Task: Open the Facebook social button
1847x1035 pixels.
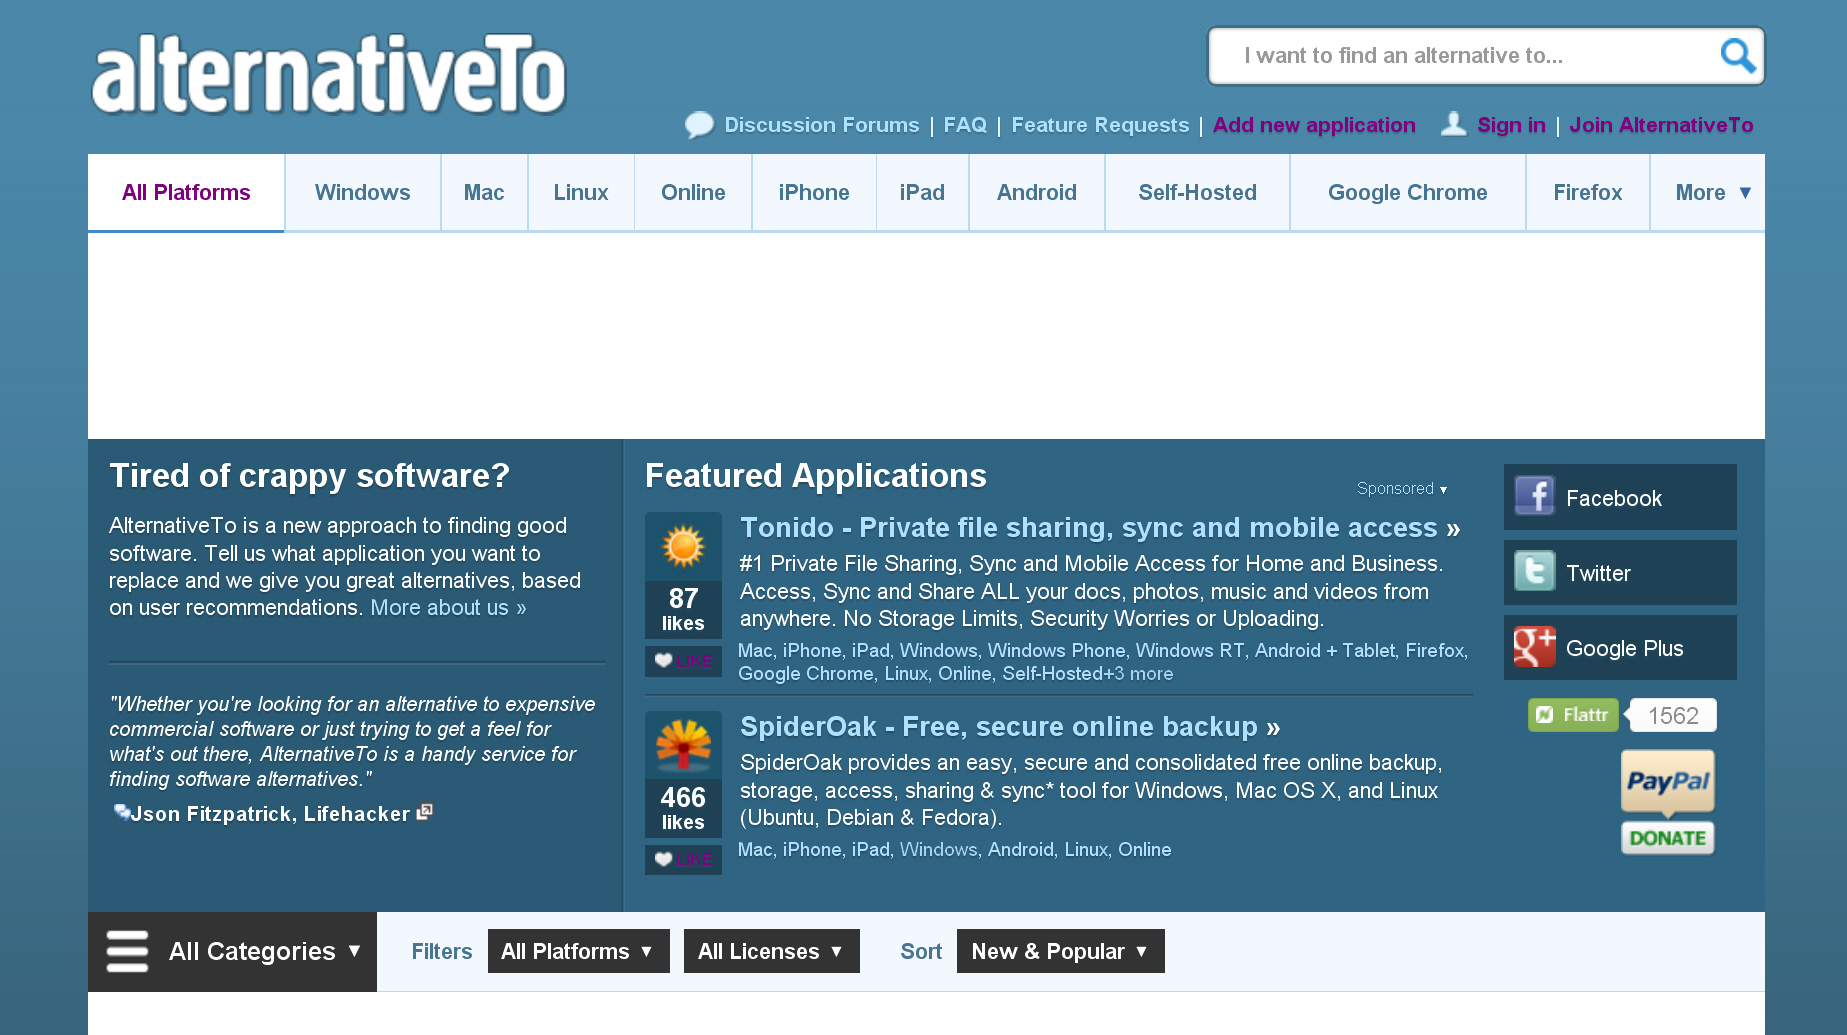Action: coord(1620,497)
